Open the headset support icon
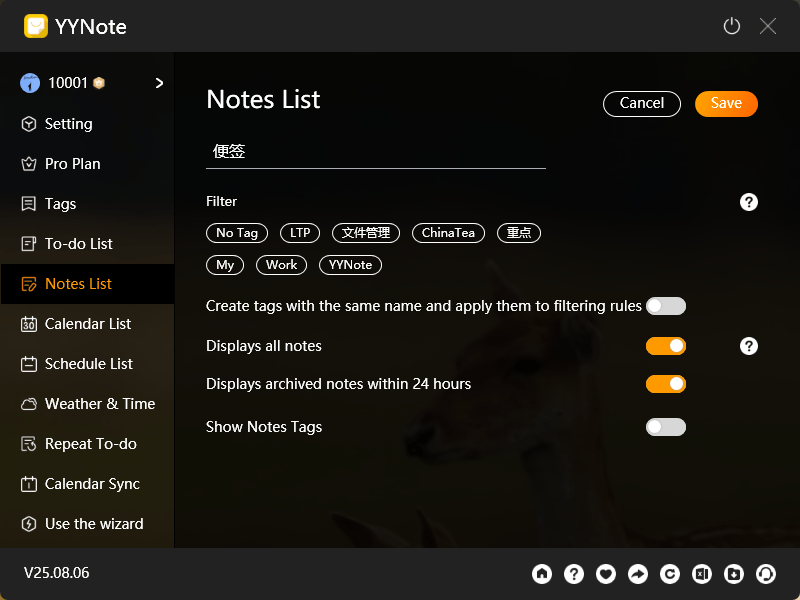Image resolution: width=800 pixels, height=600 pixels. coord(766,574)
